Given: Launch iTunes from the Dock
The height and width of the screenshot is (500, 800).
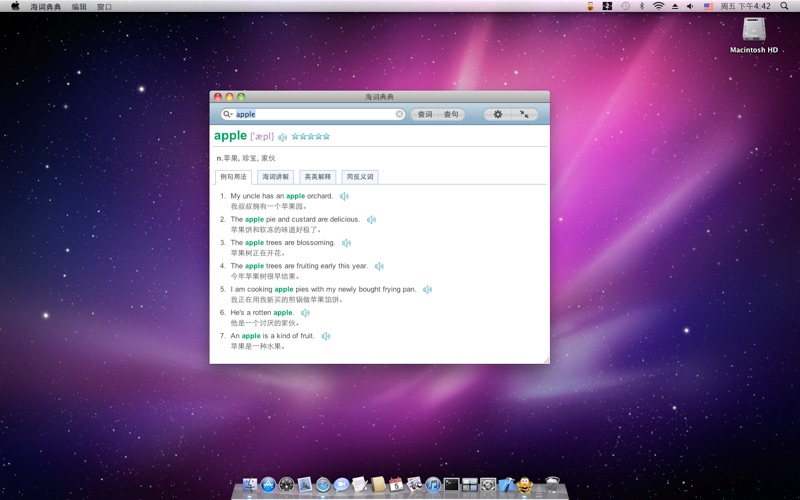Looking at the screenshot, I should coord(433,485).
